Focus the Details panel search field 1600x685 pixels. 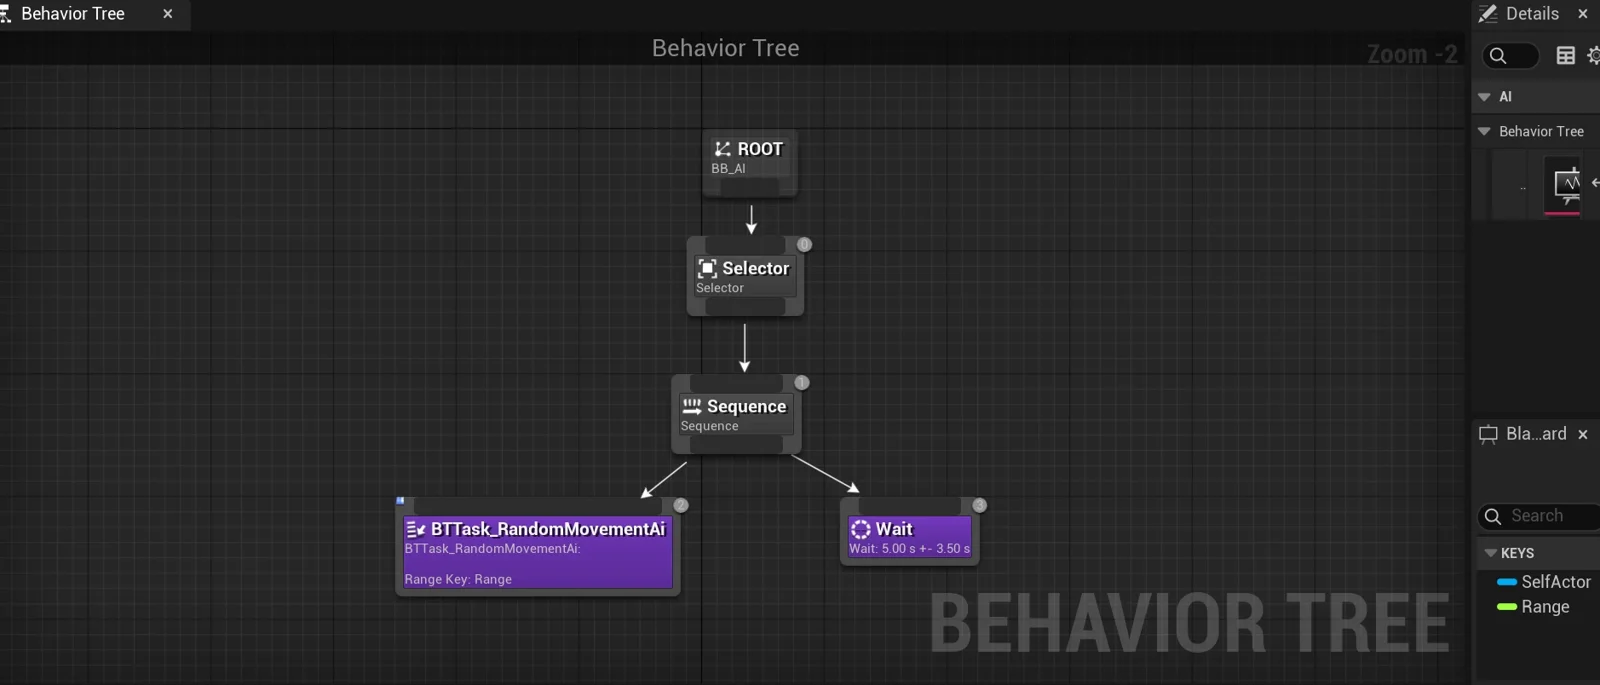[1510, 56]
